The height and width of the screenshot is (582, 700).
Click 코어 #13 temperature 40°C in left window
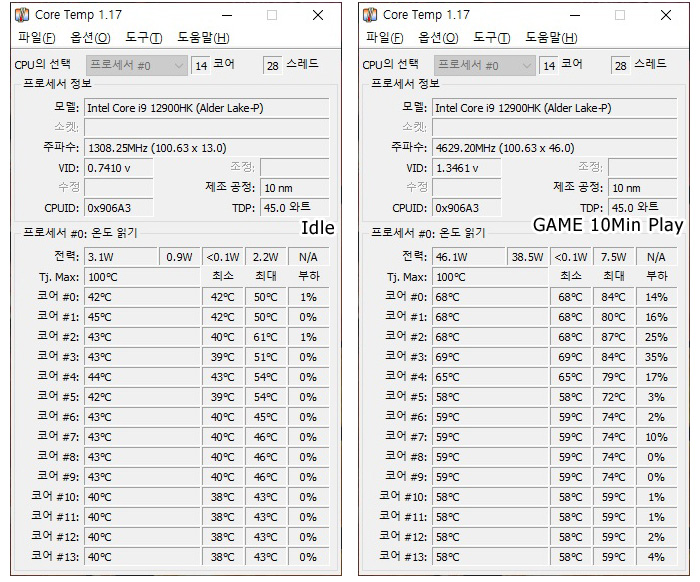(142, 557)
